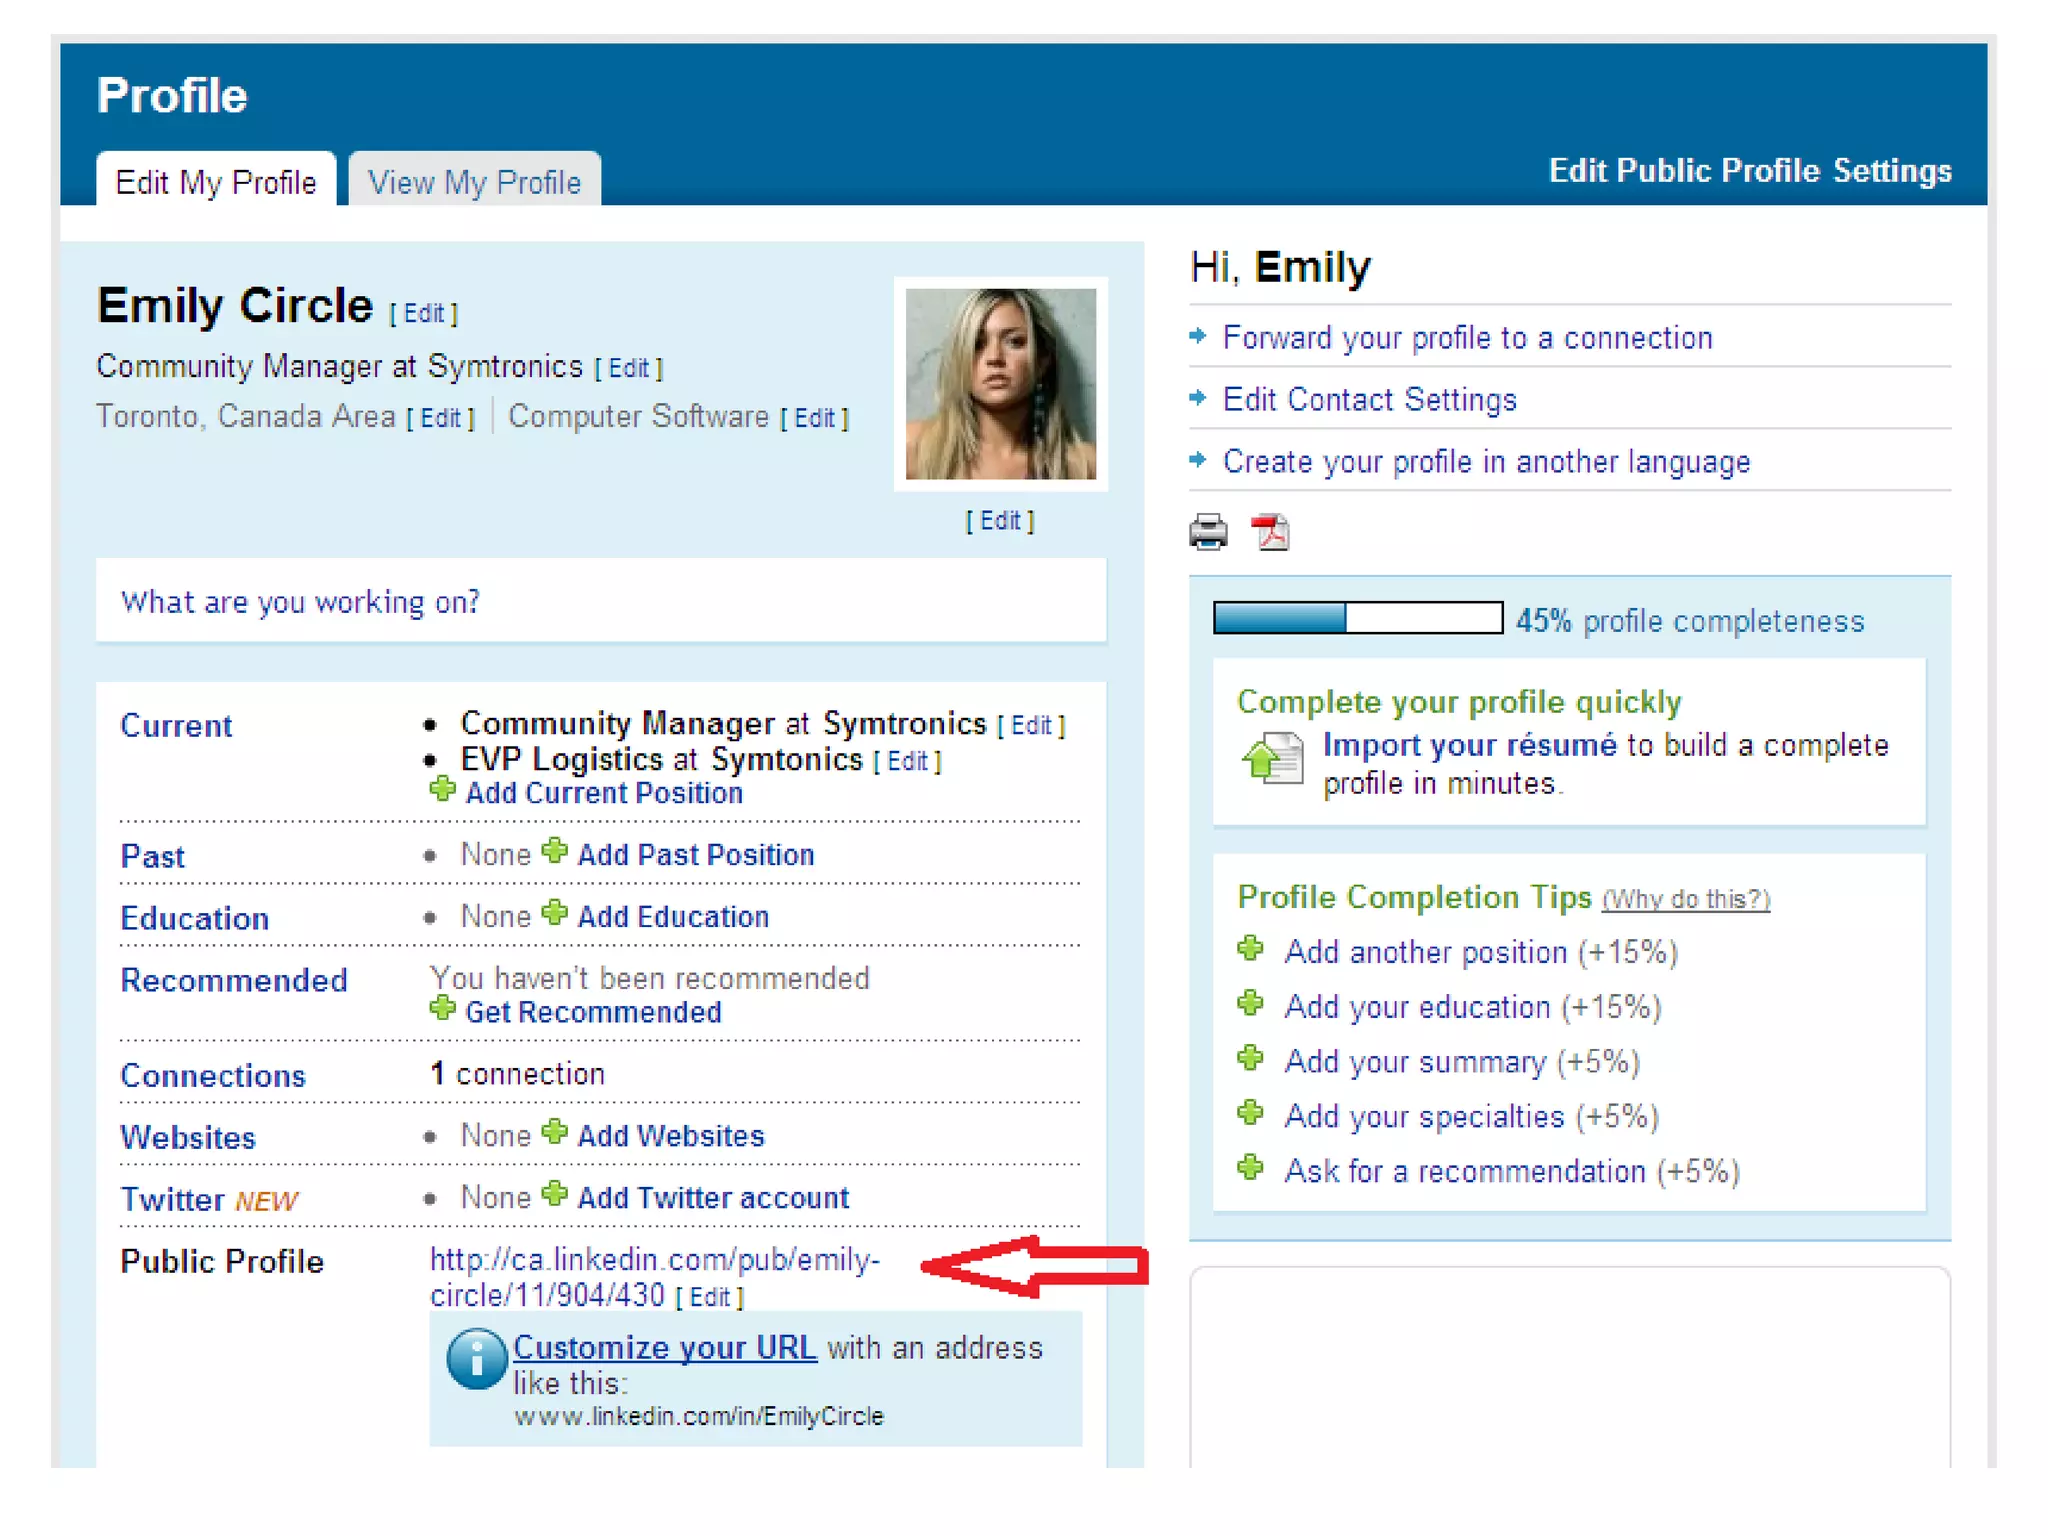Click Edit next to Emily Circle name
Image resolution: width=2048 pixels, height=1536 pixels.
pyautogui.click(x=423, y=313)
